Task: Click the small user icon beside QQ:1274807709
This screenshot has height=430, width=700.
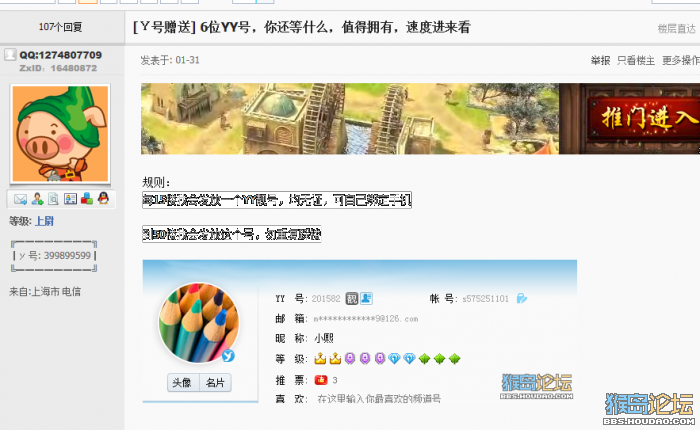Action: tap(10, 55)
